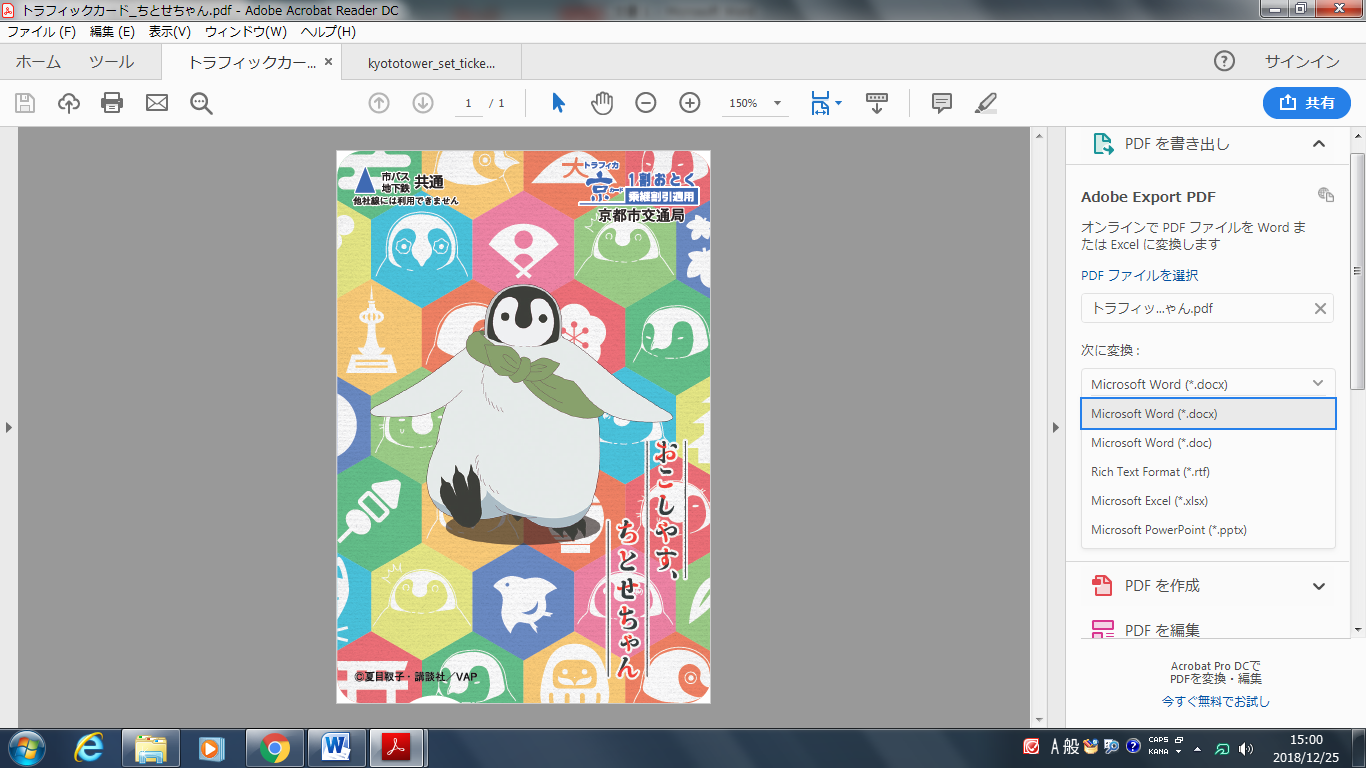
Task: Click the サインイン link
Action: tap(1302, 61)
